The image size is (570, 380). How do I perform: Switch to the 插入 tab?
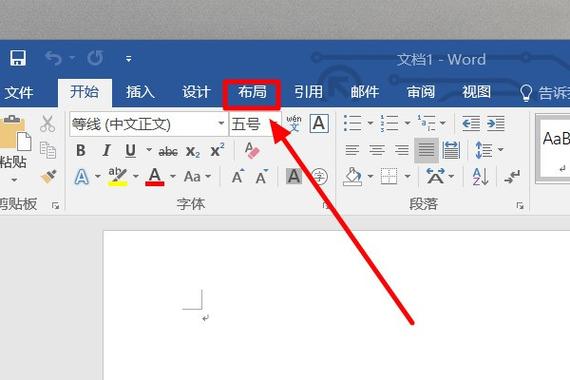[x=140, y=92]
